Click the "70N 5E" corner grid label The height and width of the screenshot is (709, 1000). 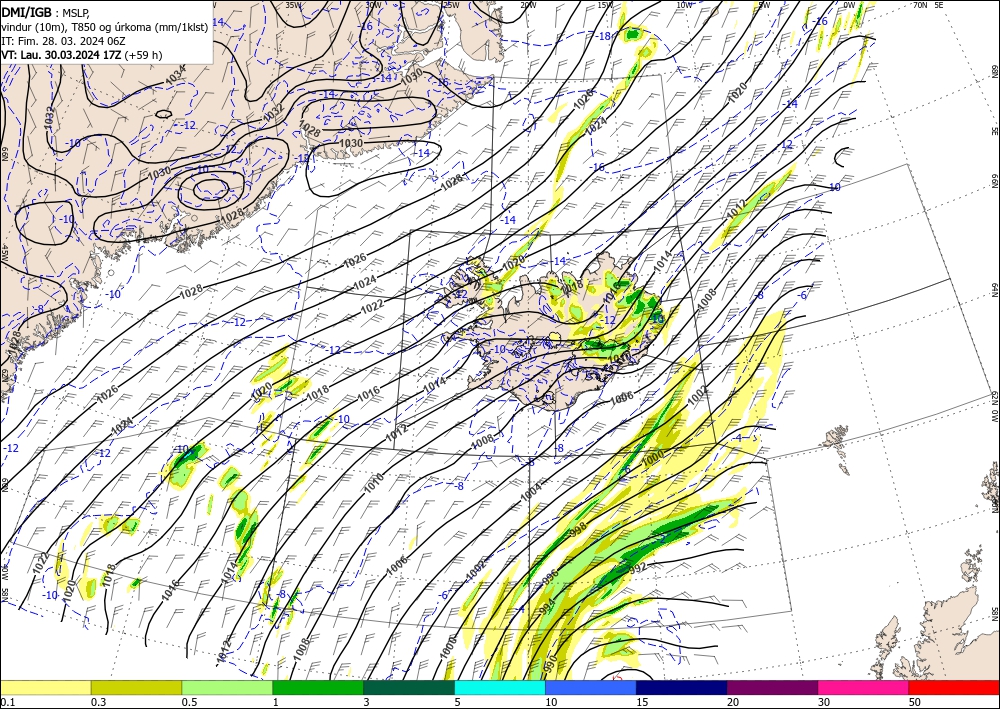[928, 5]
